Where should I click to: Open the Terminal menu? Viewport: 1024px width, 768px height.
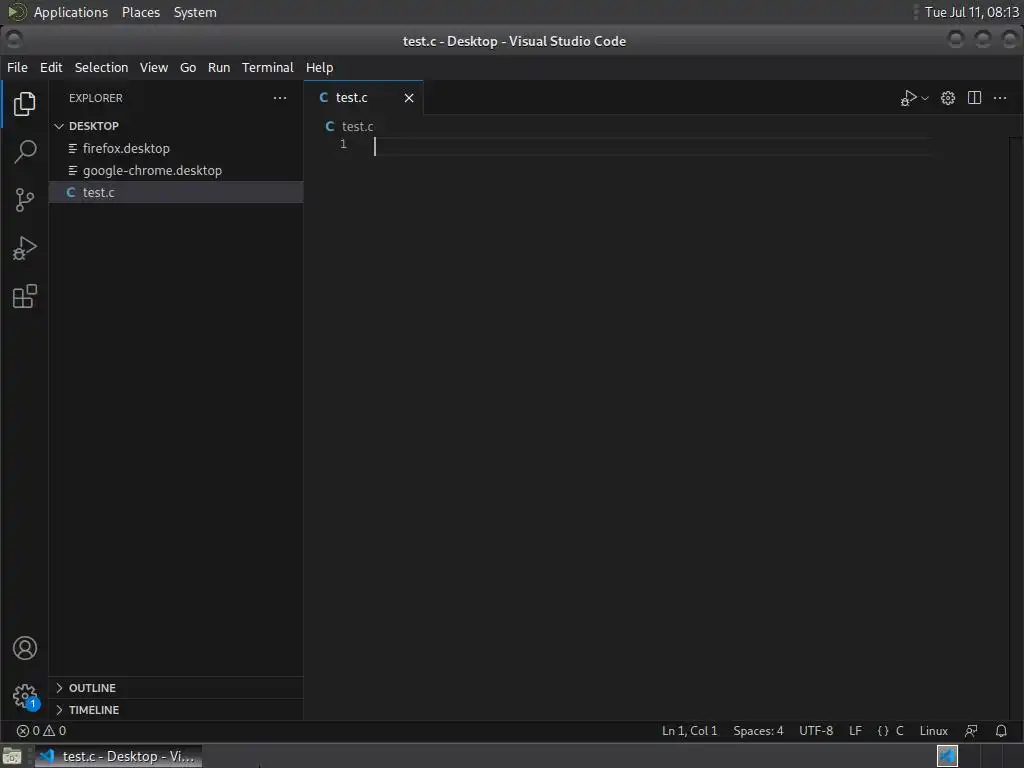(268, 67)
